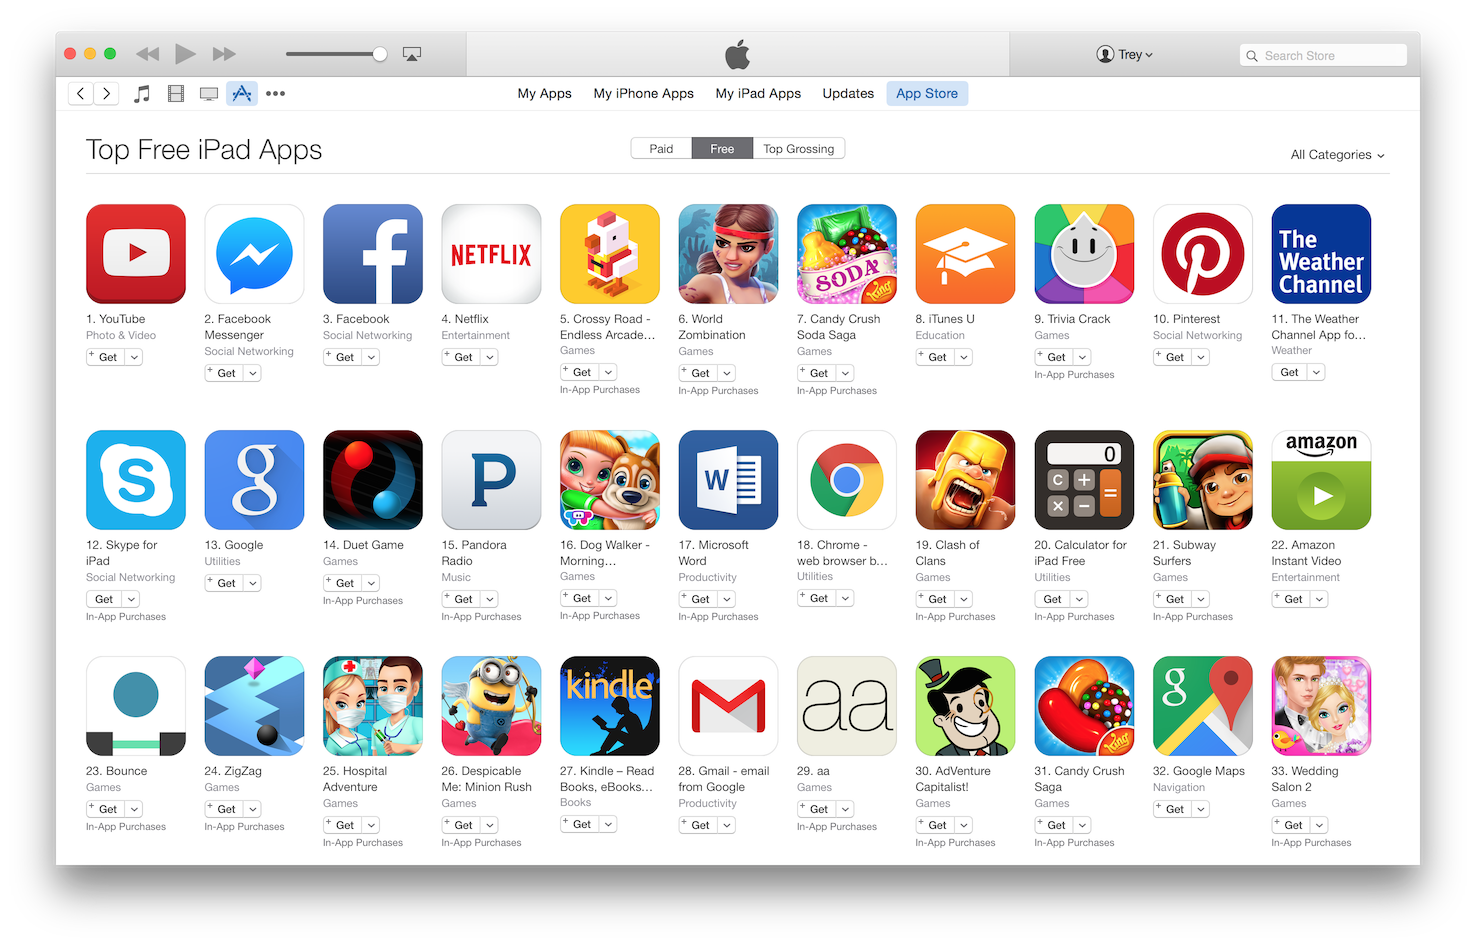The height and width of the screenshot is (945, 1476).
Task: Switch to the Free chart segment
Action: pos(722,148)
